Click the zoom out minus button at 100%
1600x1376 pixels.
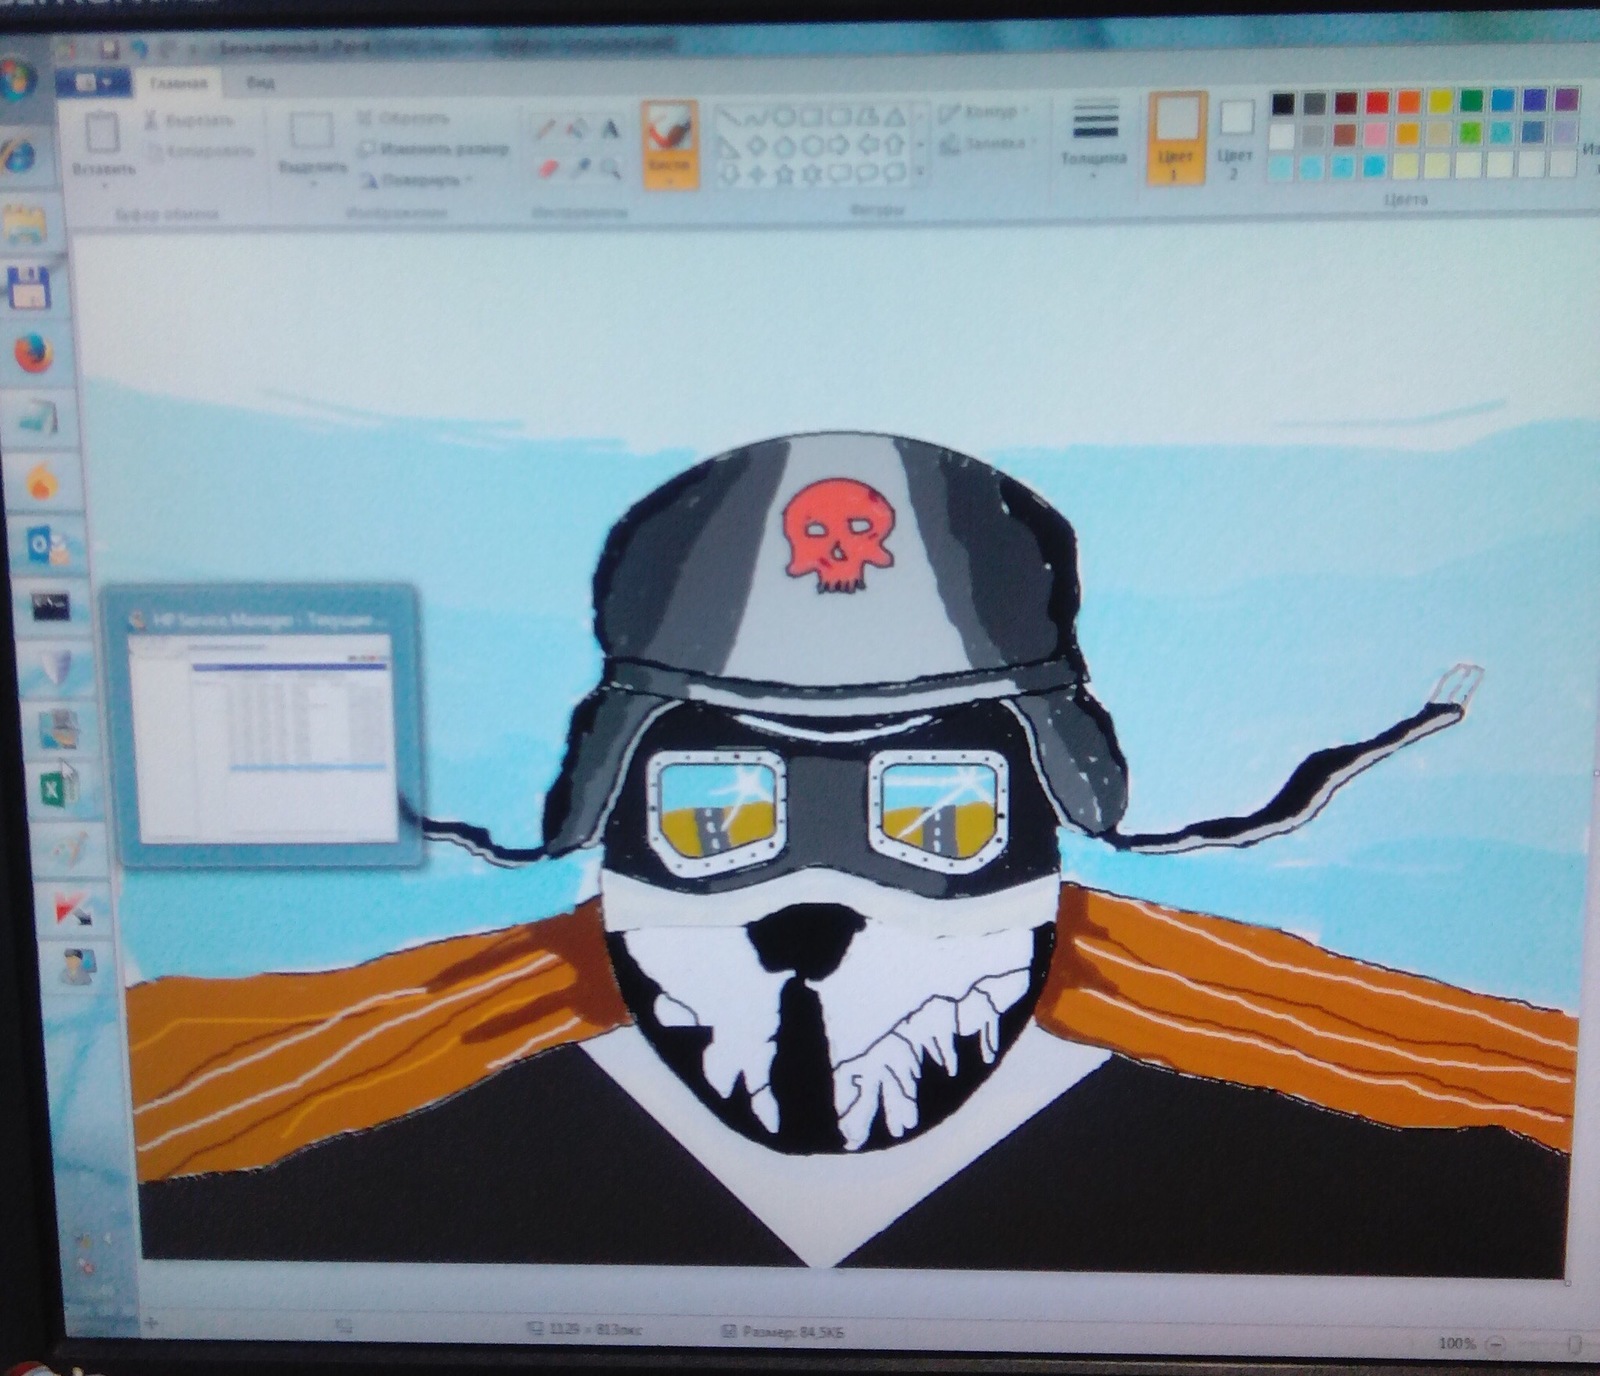[x=1495, y=1344]
